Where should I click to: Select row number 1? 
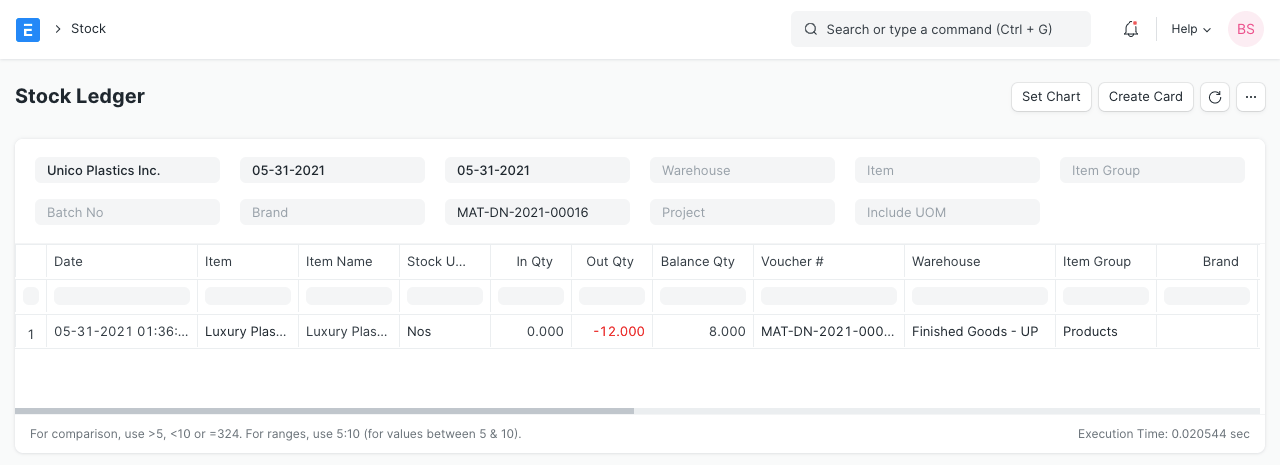click(x=30, y=332)
